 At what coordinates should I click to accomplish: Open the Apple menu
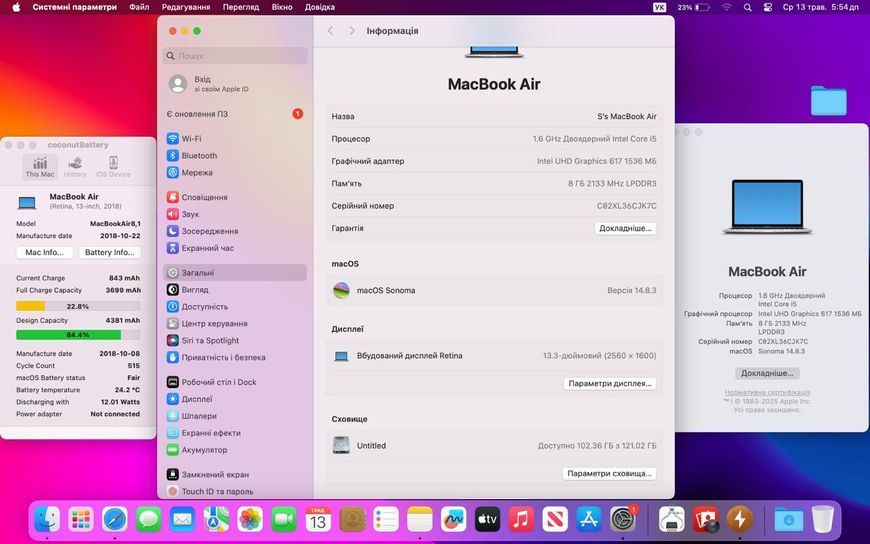click(x=16, y=7)
